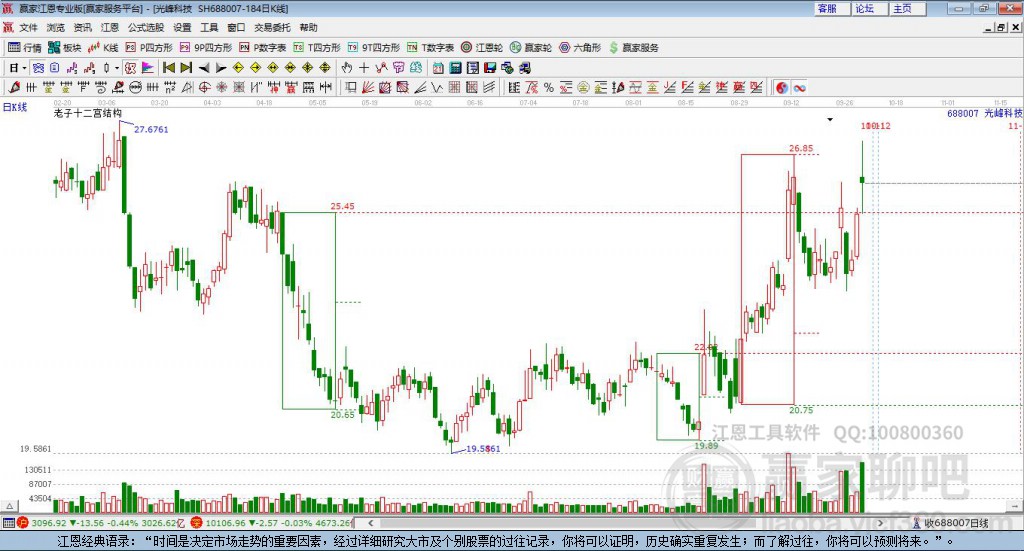Click small black triangle above chart
The width and height of the screenshot is (1024, 551).
tap(830, 119)
